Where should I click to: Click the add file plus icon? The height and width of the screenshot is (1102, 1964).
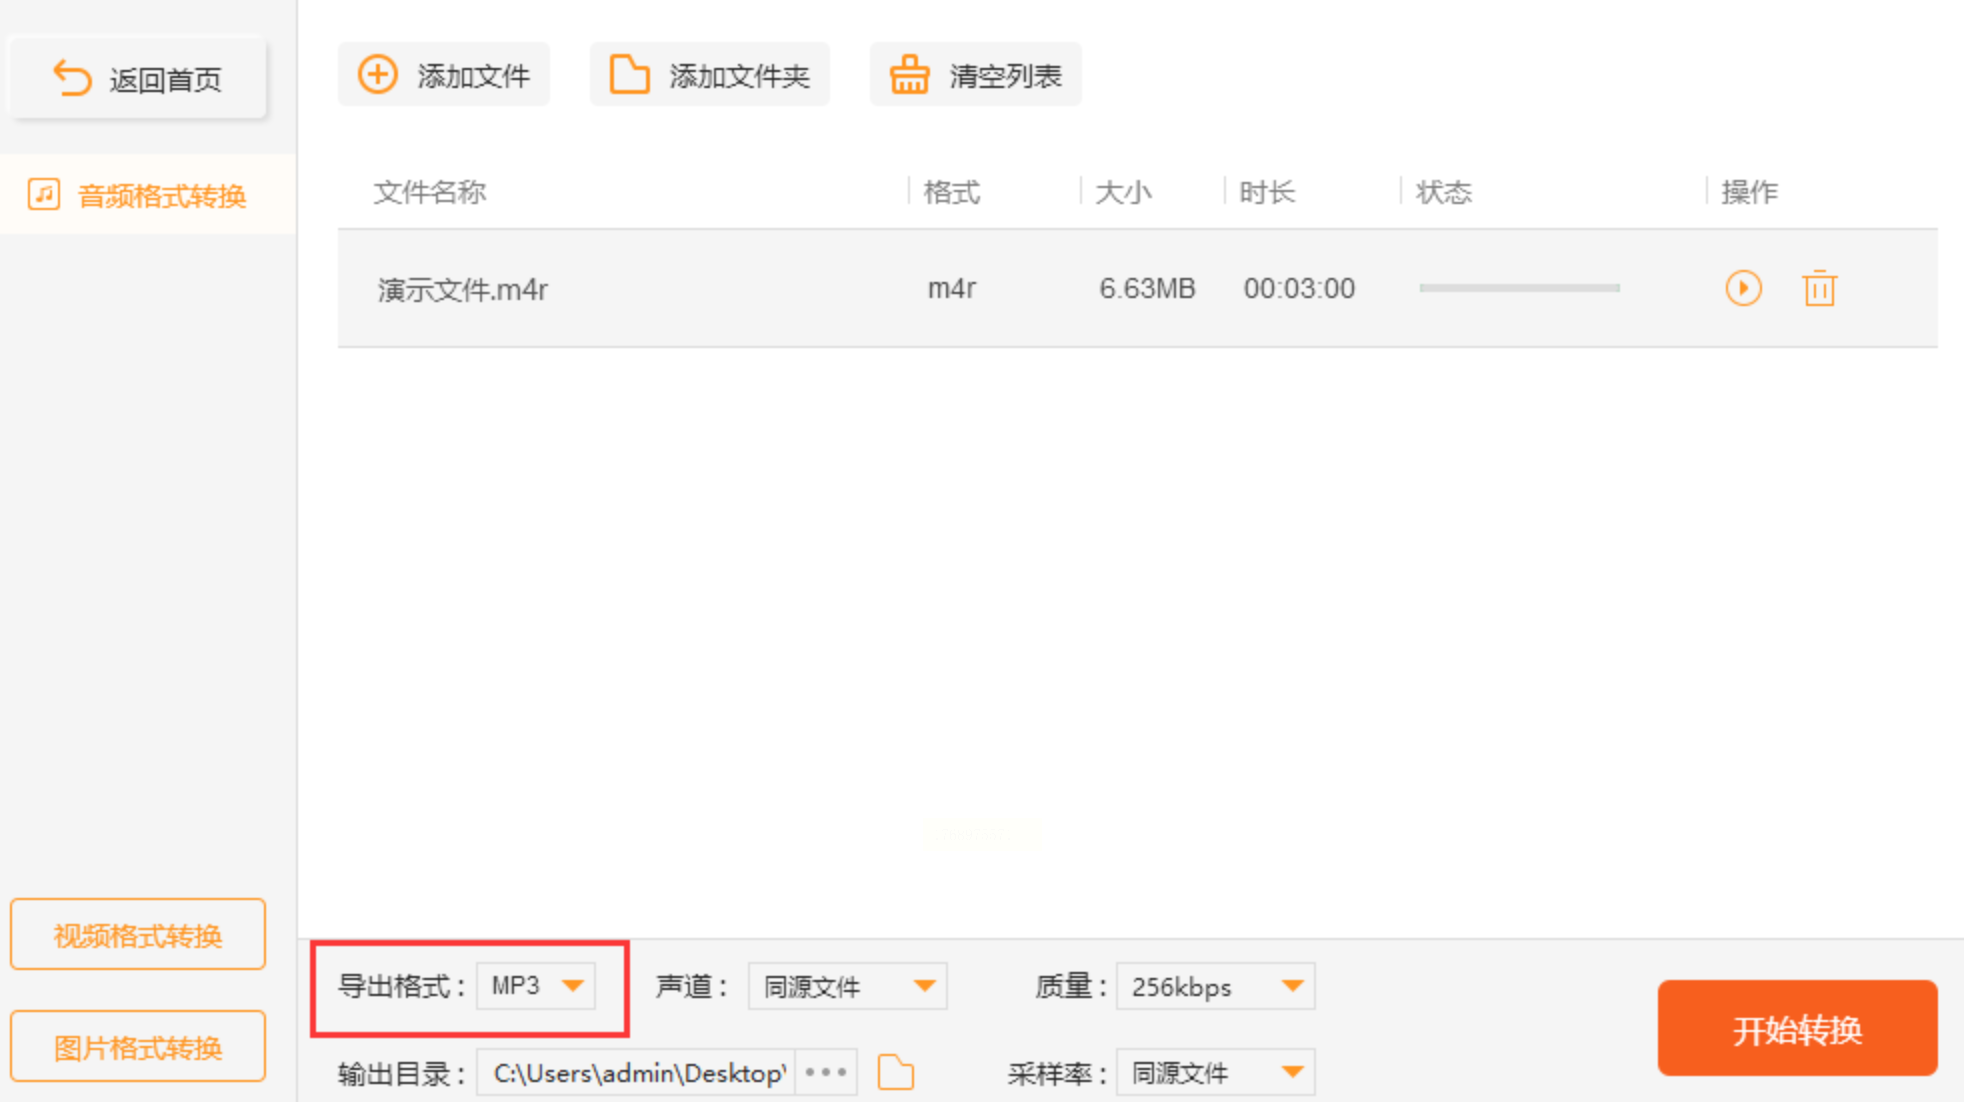coord(378,75)
